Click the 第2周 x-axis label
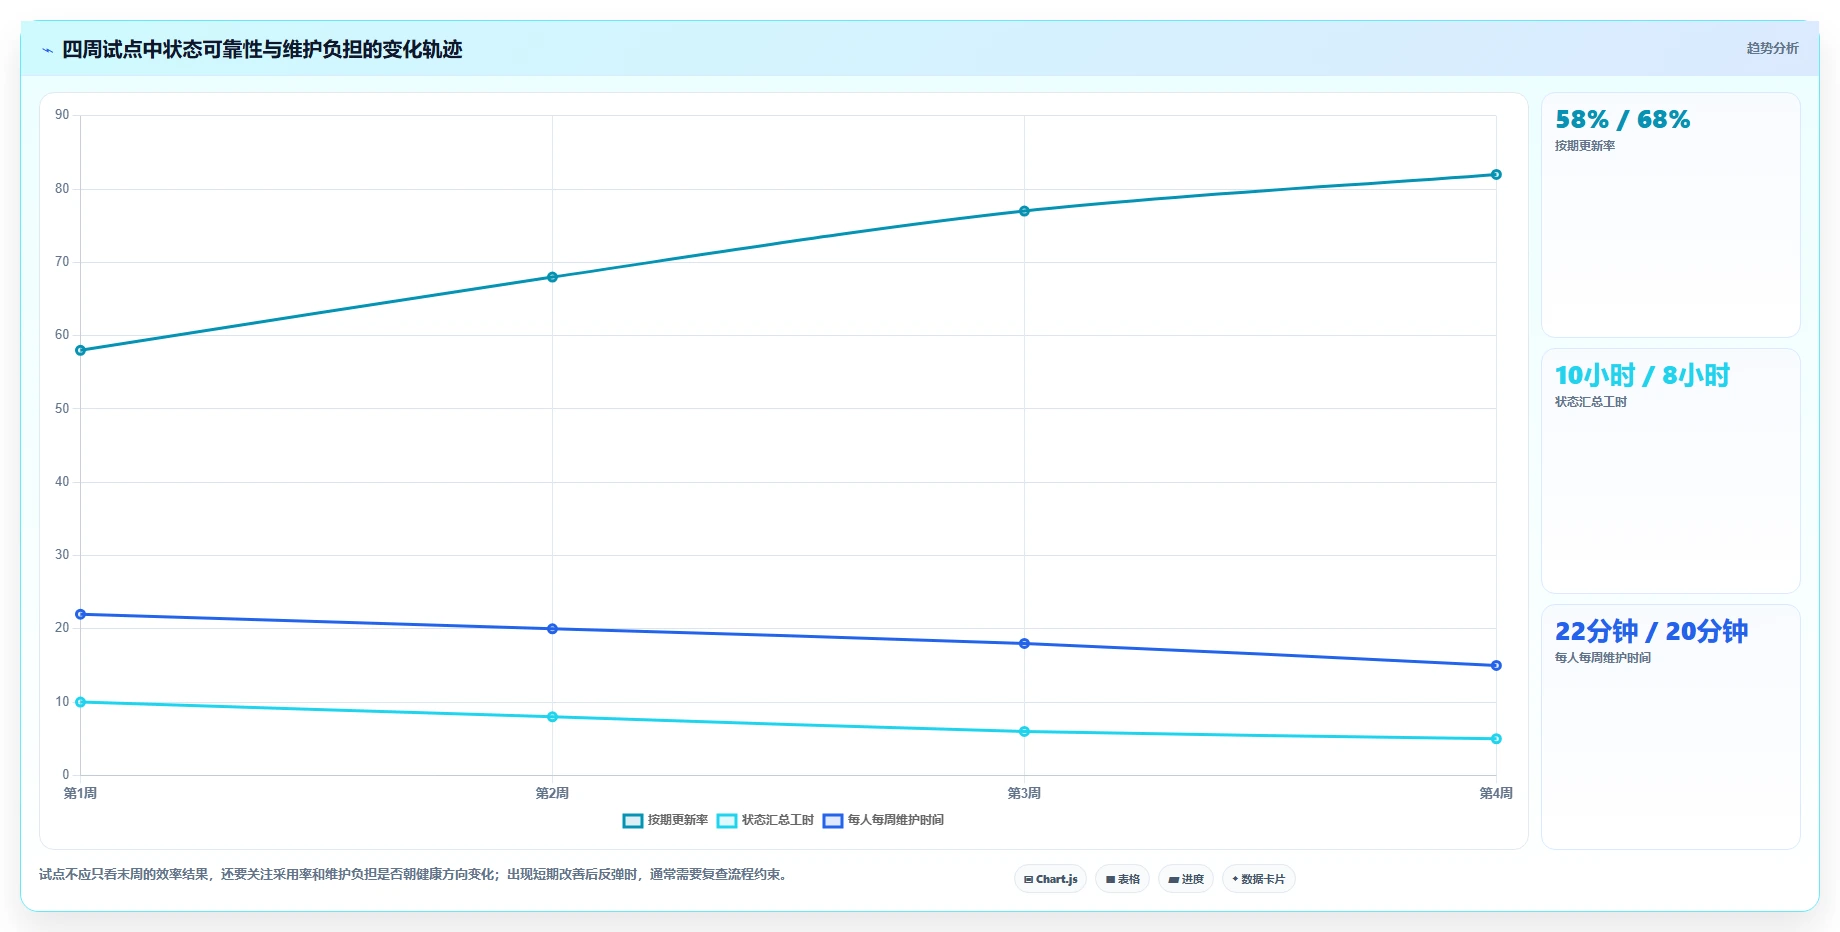 [x=552, y=793]
